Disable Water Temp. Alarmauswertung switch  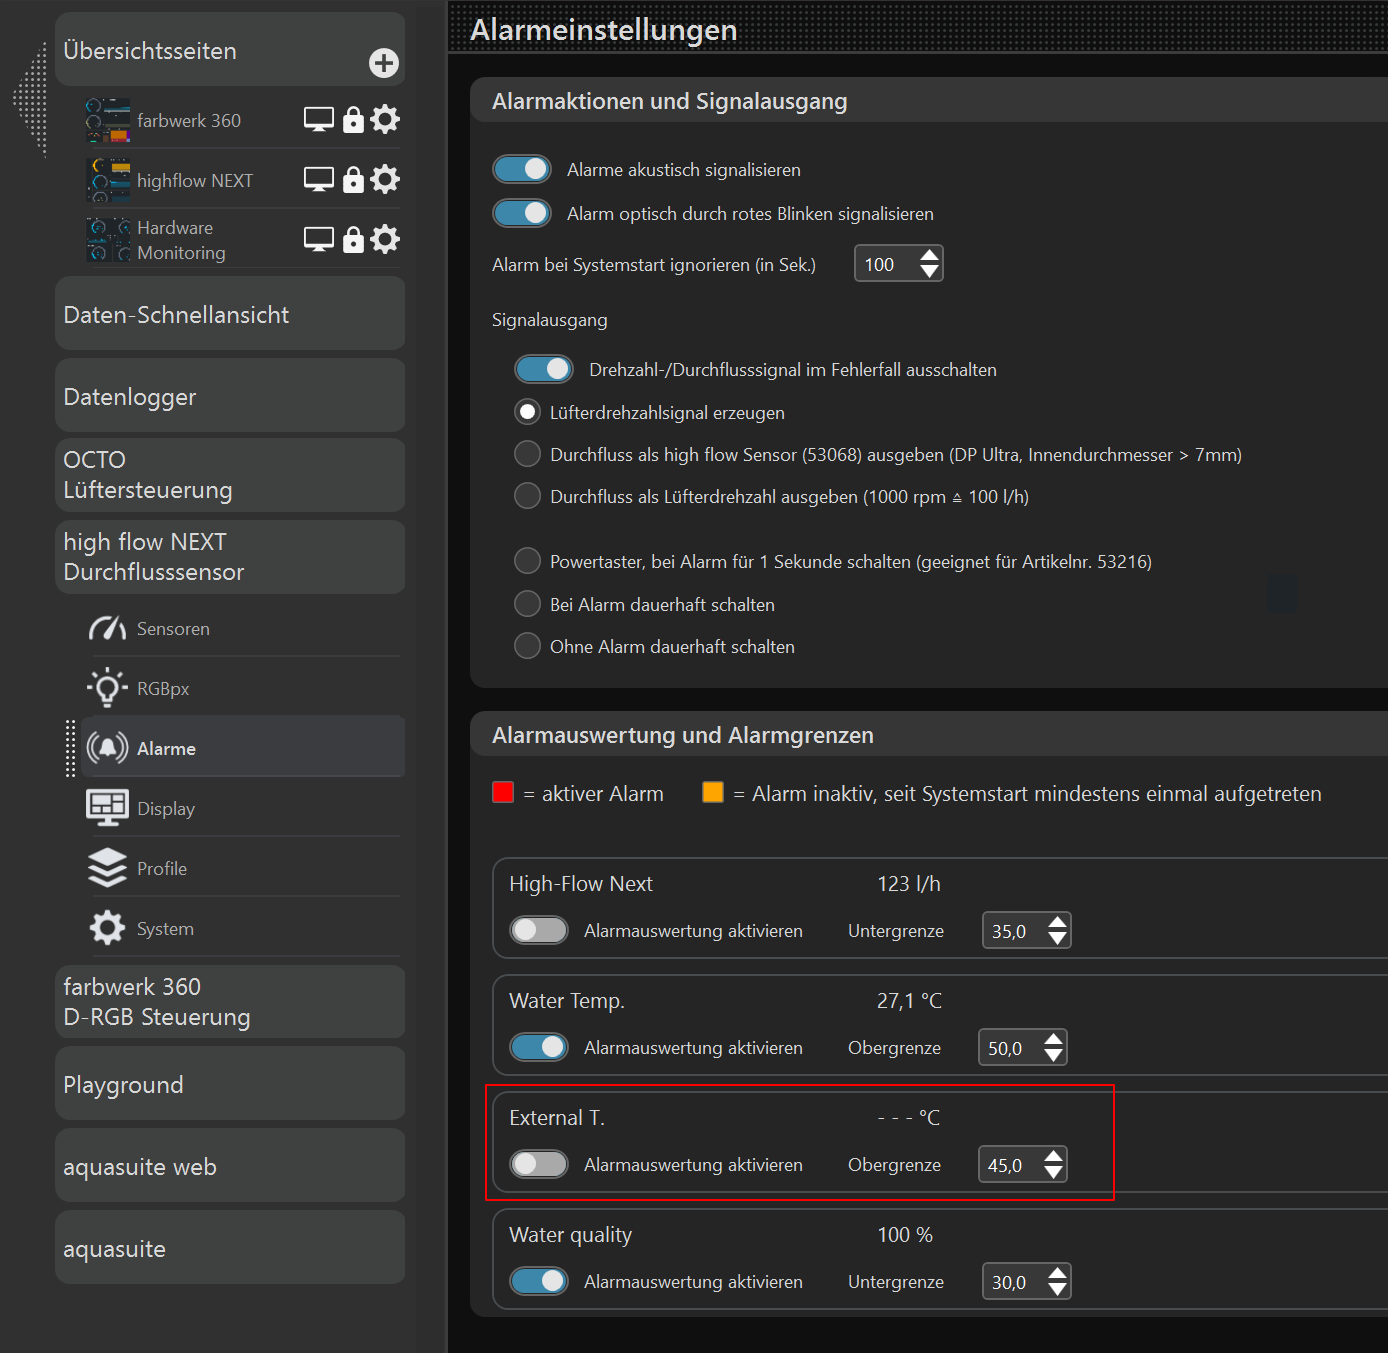539,1047
